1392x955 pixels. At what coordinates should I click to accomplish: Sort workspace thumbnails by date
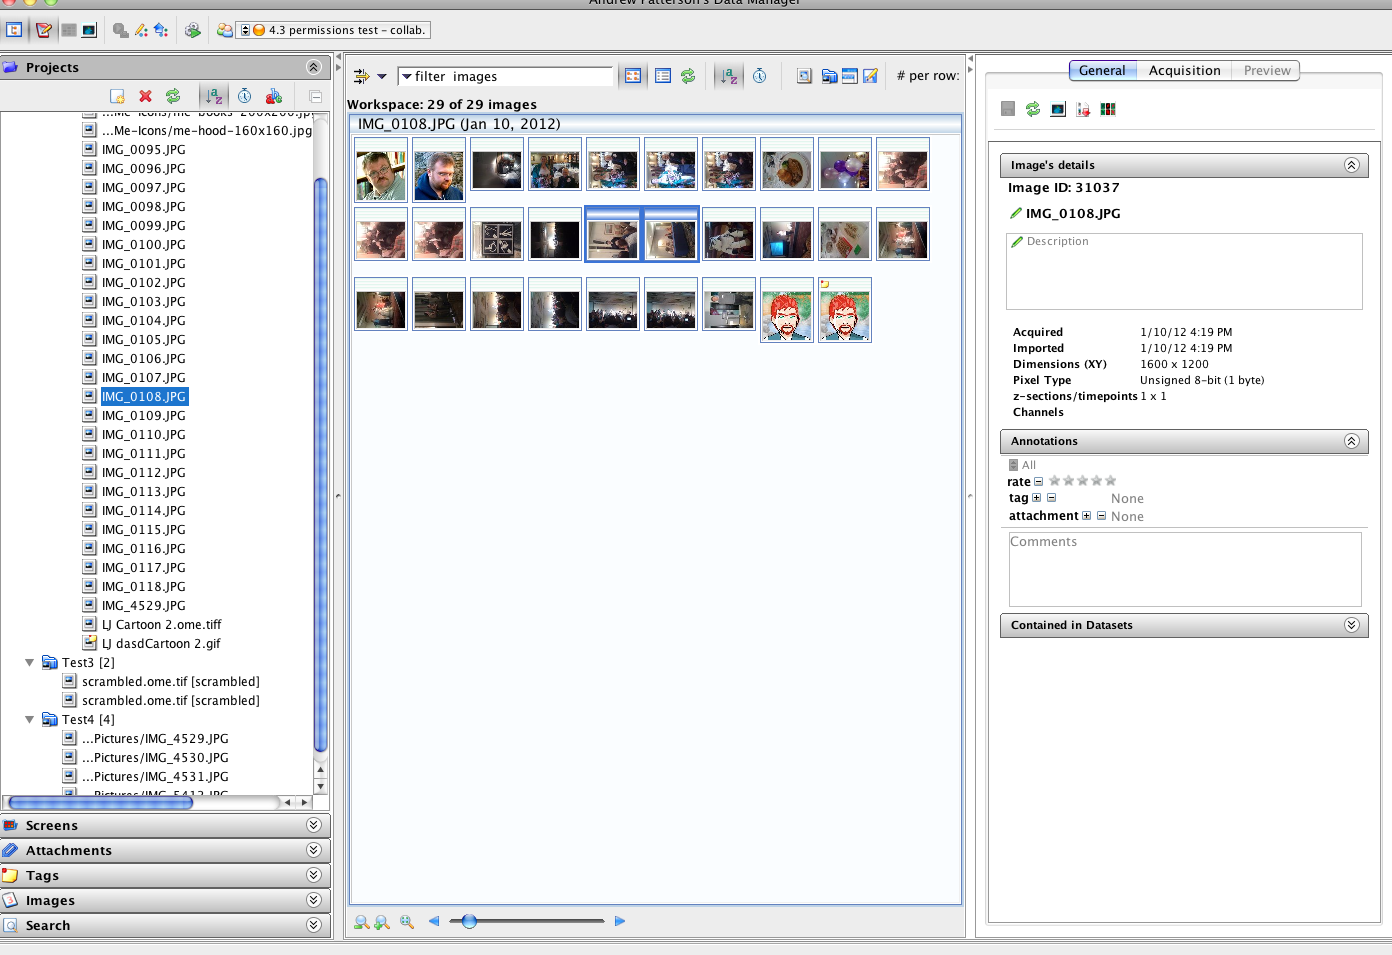[x=760, y=76]
